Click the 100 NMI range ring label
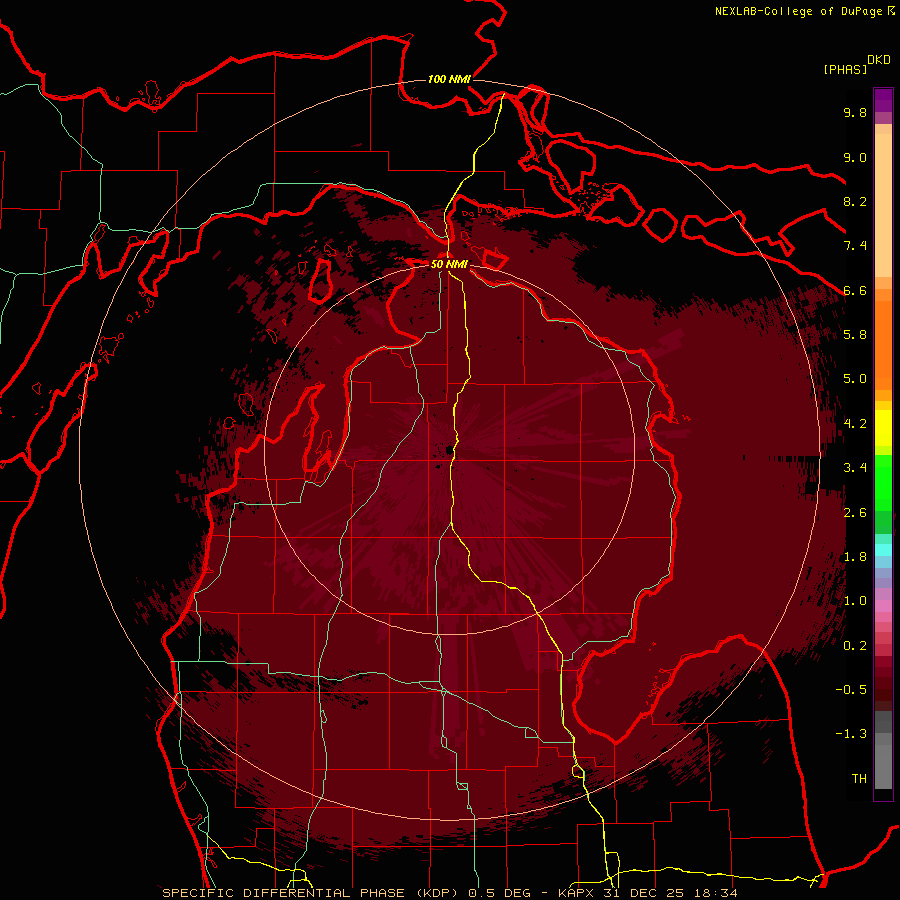This screenshot has height=900, width=900. (x=449, y=79)
